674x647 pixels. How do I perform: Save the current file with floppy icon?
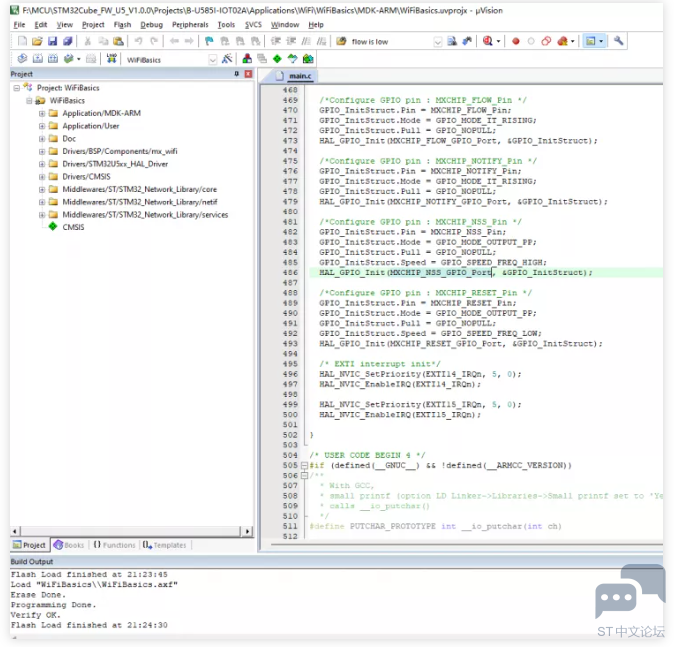pyautogui.click(x=52, y=41)
